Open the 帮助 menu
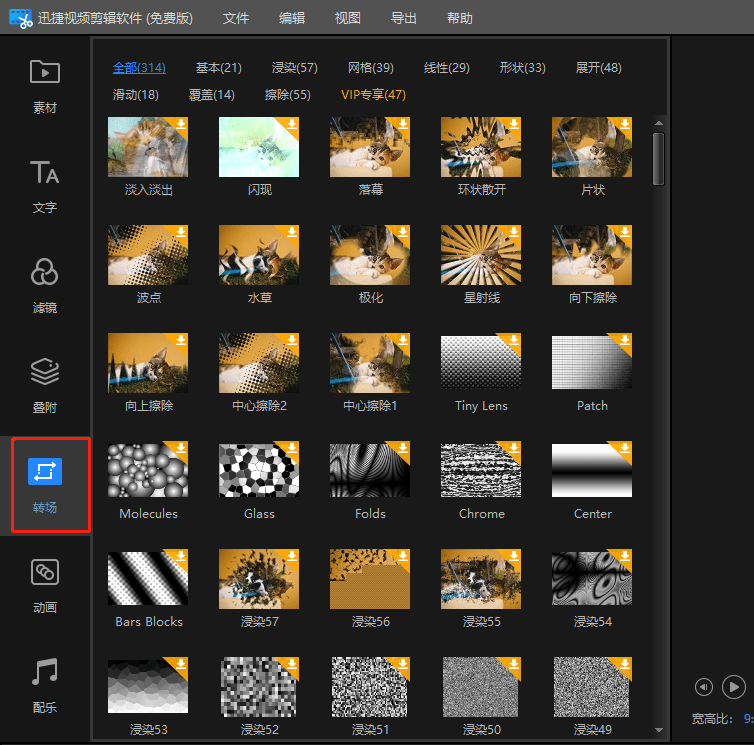Viewport: 754px width, 745px height. pyautogui.click(x=459, y=18)
